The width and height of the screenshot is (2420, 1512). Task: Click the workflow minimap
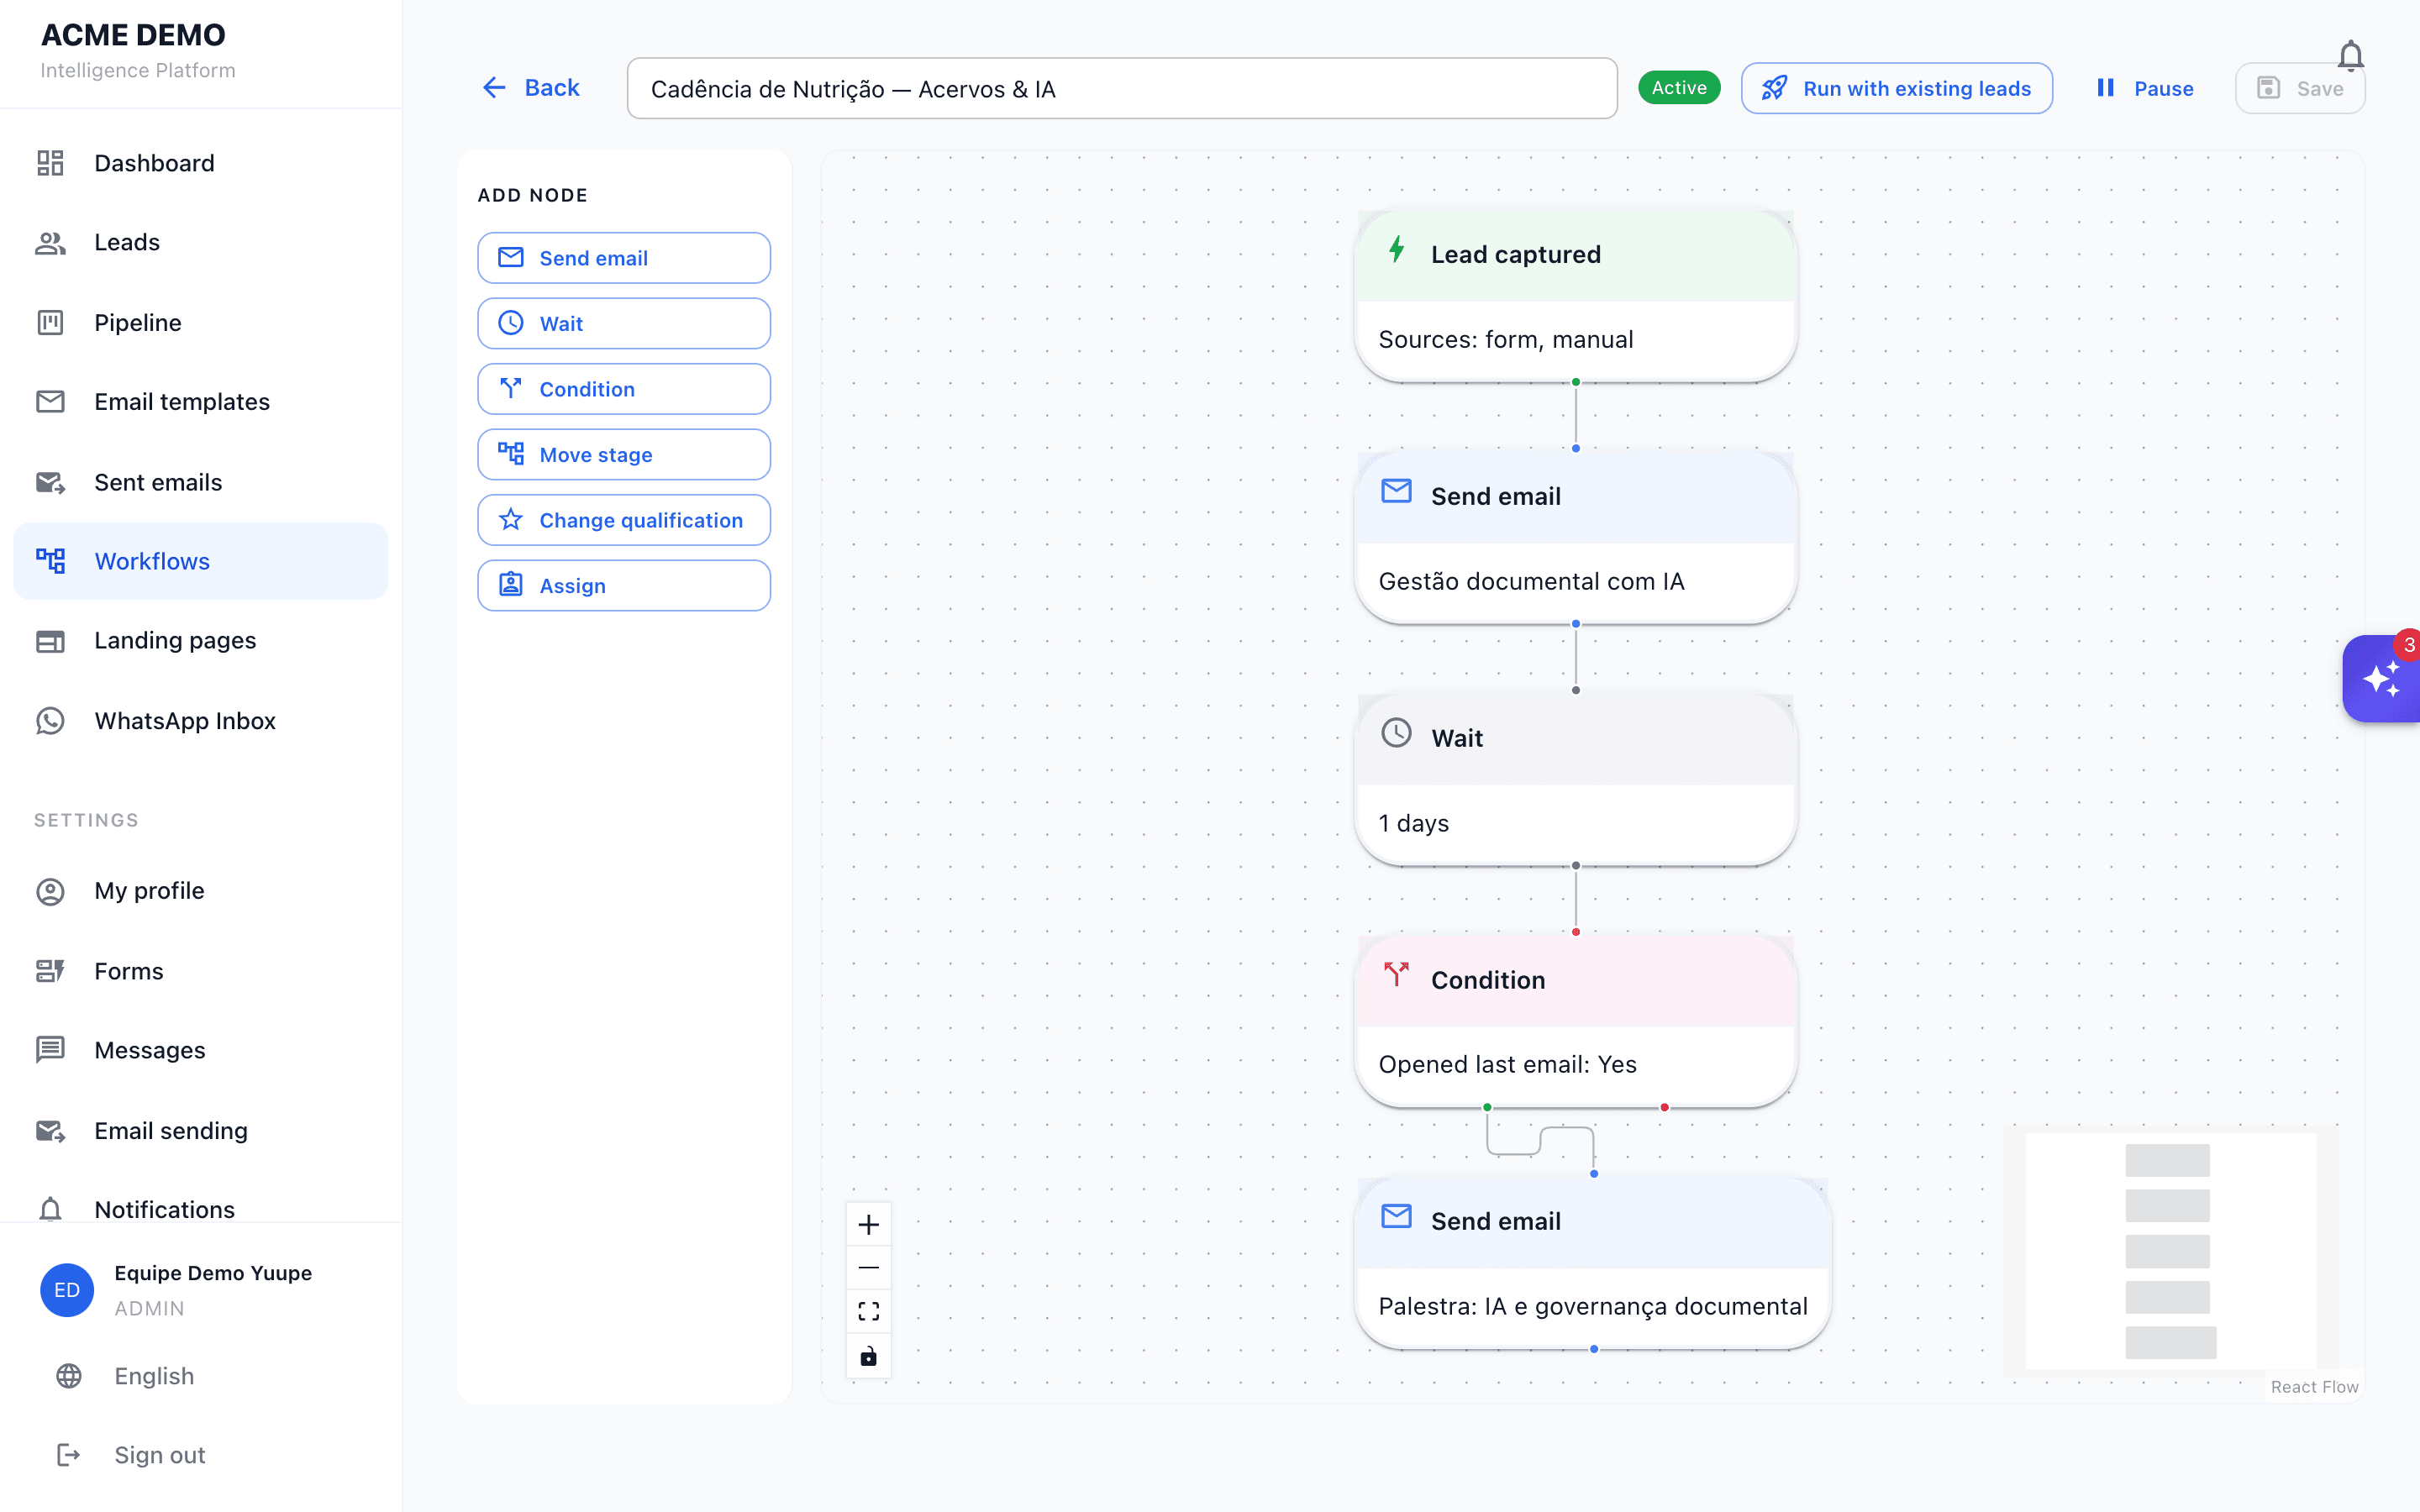coord(2171,1250)
